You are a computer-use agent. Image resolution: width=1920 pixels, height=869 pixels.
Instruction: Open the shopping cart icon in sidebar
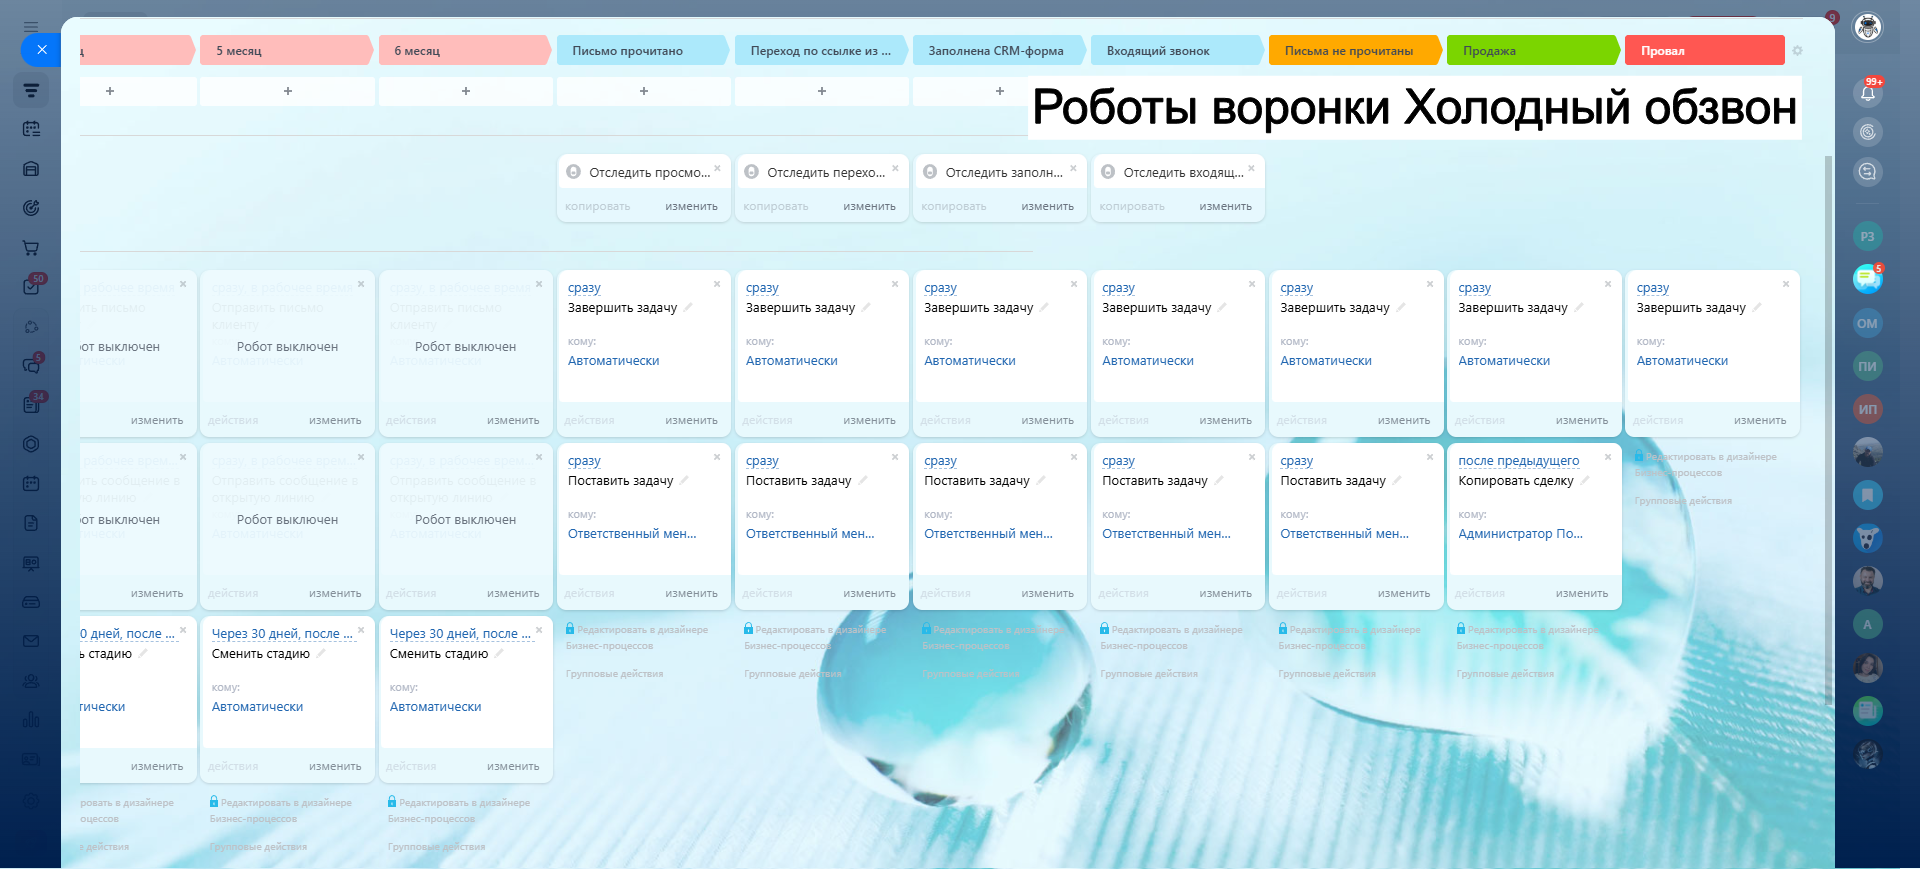tap(31, 248)
